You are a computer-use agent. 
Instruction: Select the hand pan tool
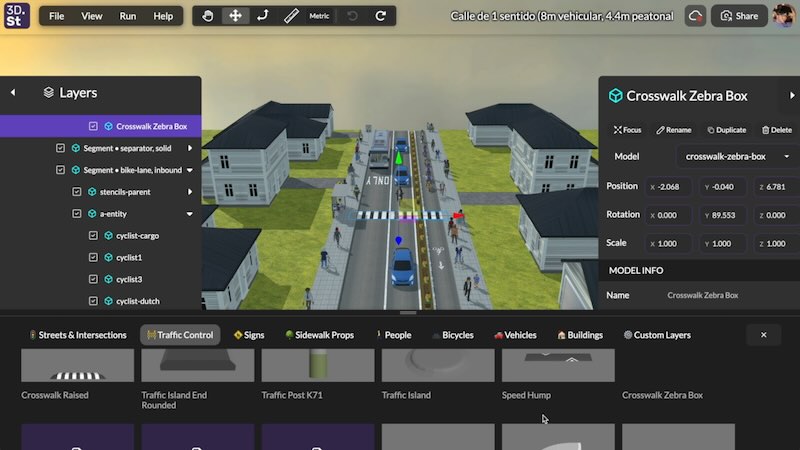coord(208,16)
